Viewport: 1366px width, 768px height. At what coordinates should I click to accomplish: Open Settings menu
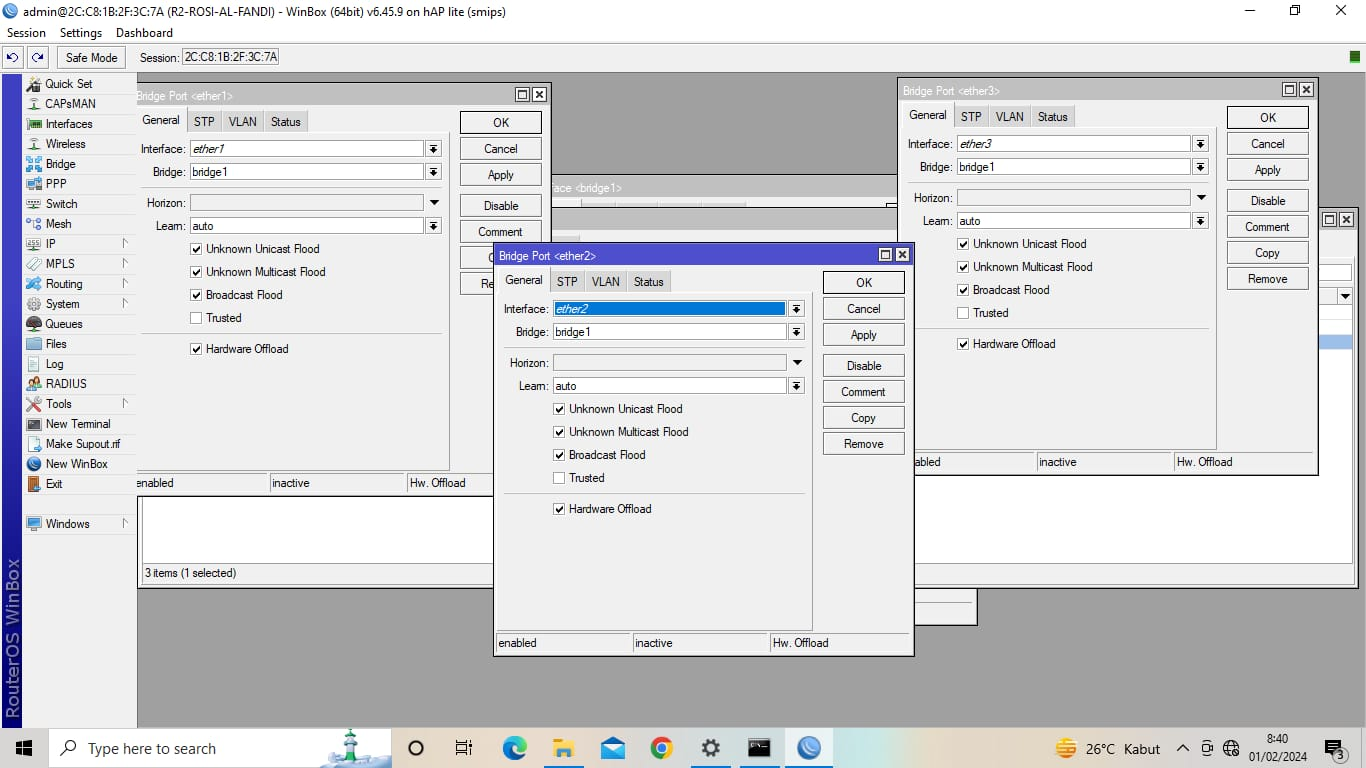pyautogui.click(x=81, y=33)
